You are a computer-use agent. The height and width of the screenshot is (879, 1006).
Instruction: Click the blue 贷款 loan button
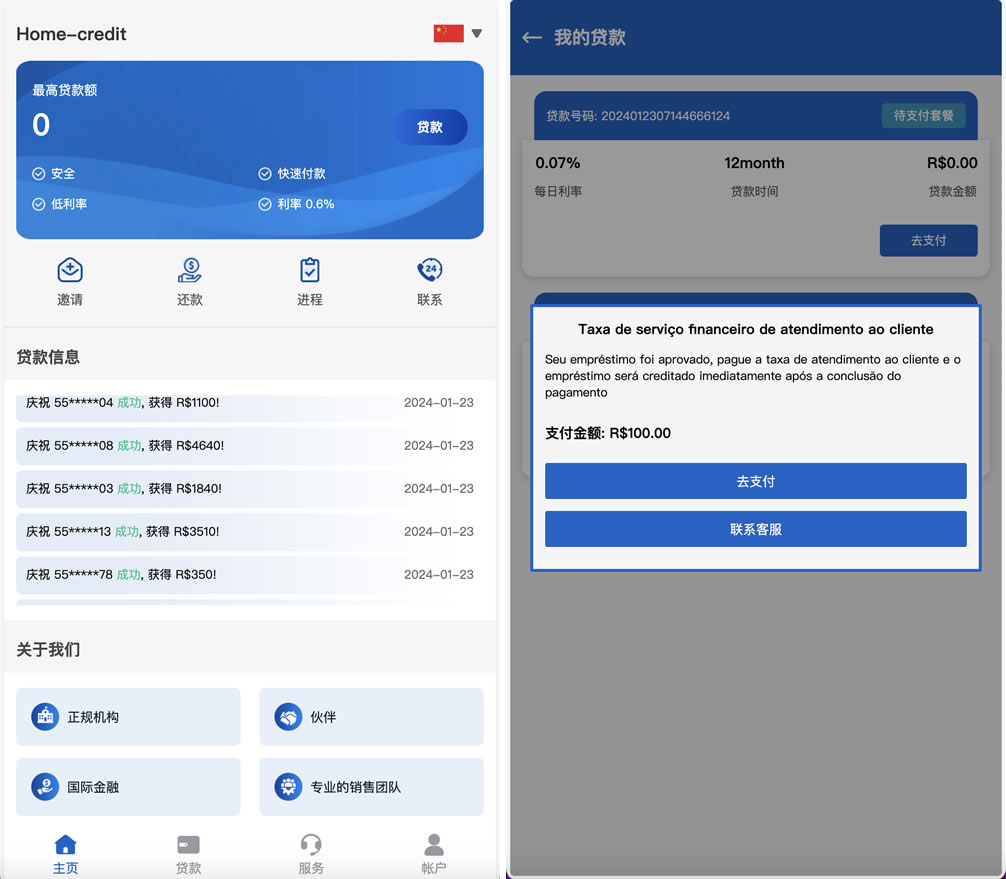pyautogui.click(x=430, y=127)
